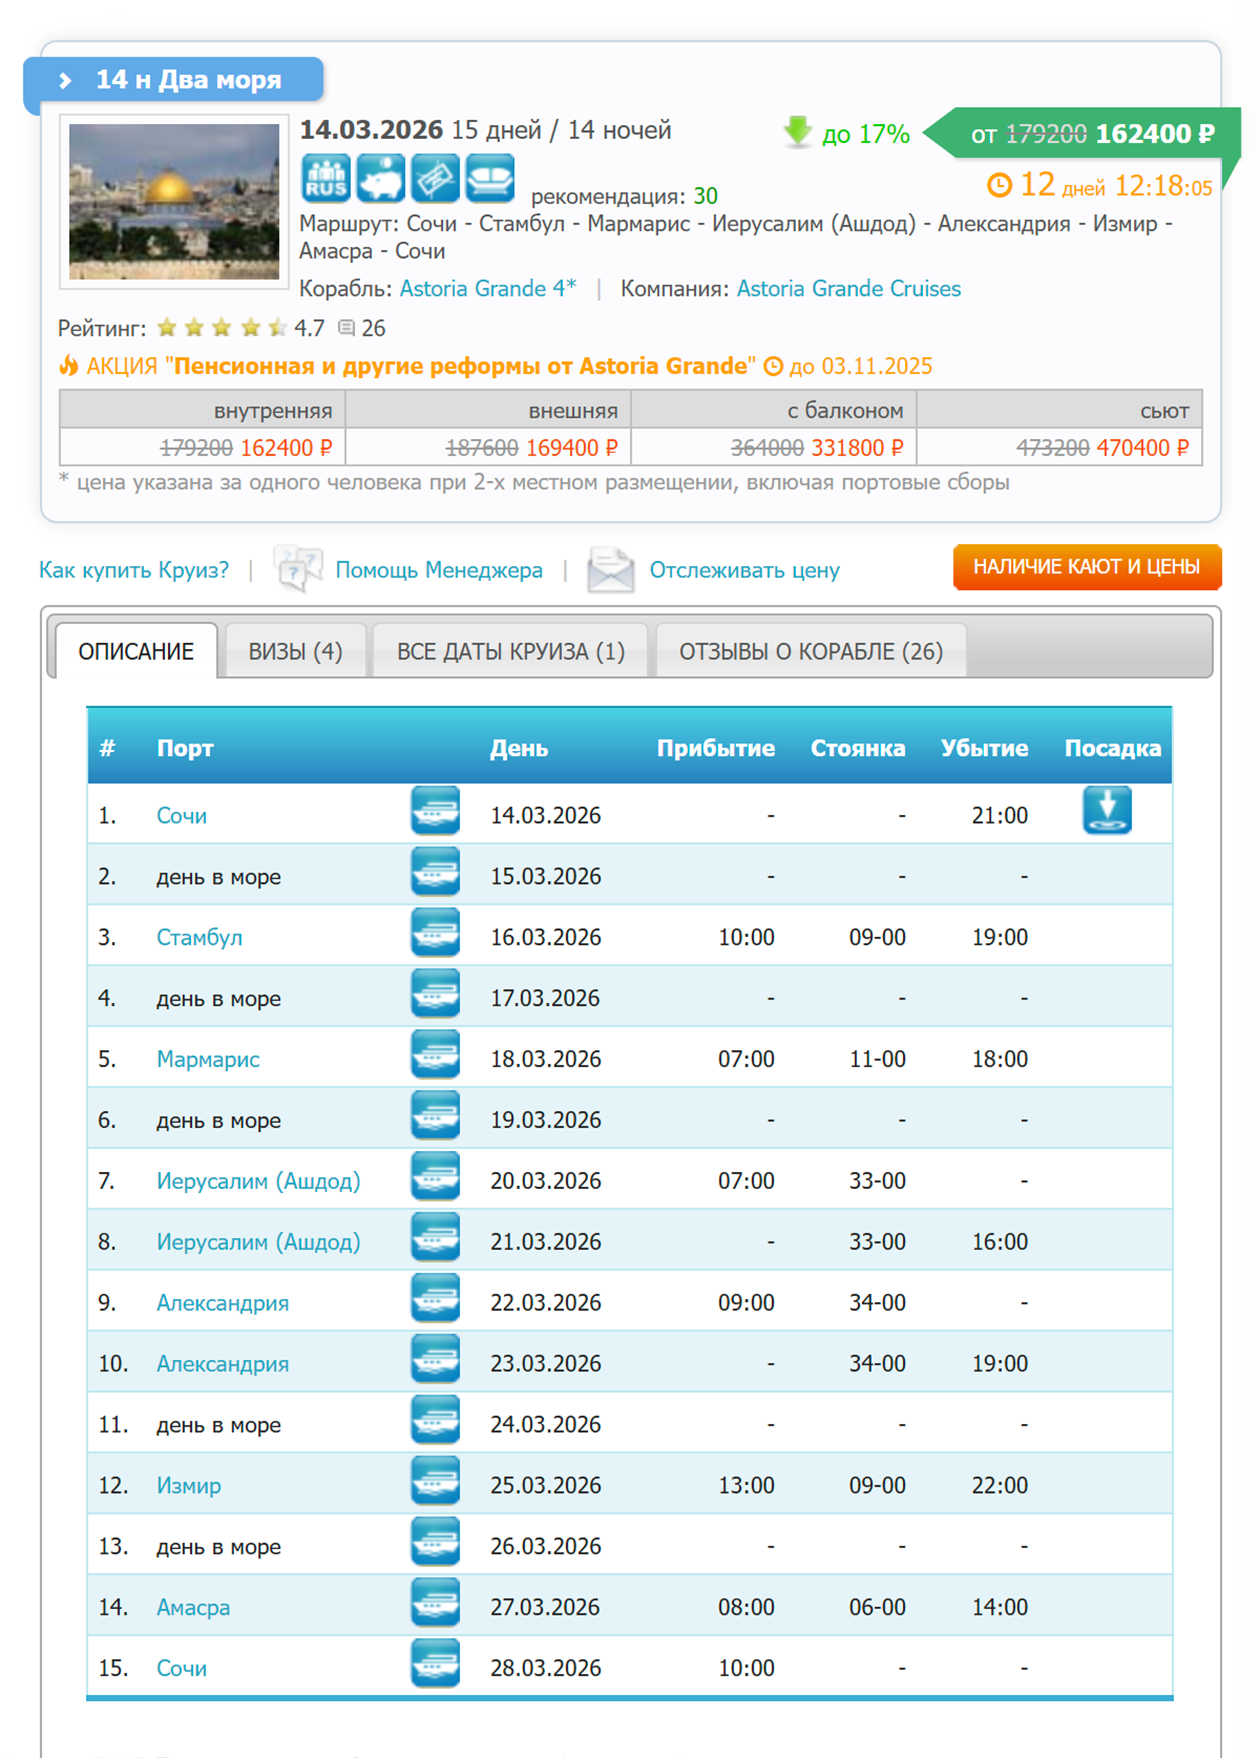
Task: Click ship icon in row 17.03.2026
Action: (x=435, y=994)
